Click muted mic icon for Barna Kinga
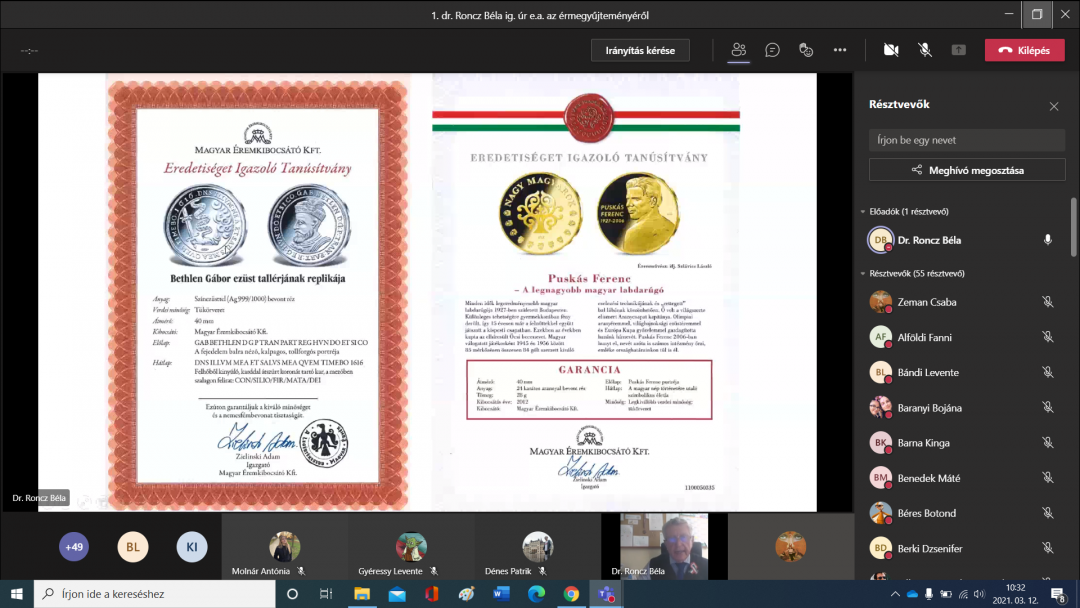 pos(1048,443)
